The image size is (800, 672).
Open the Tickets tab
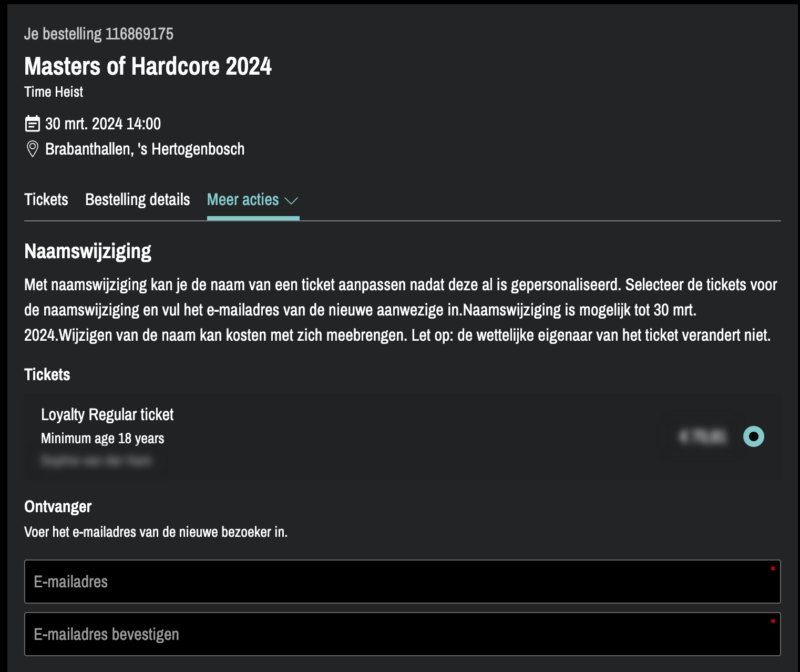click(x=46, y=200)
